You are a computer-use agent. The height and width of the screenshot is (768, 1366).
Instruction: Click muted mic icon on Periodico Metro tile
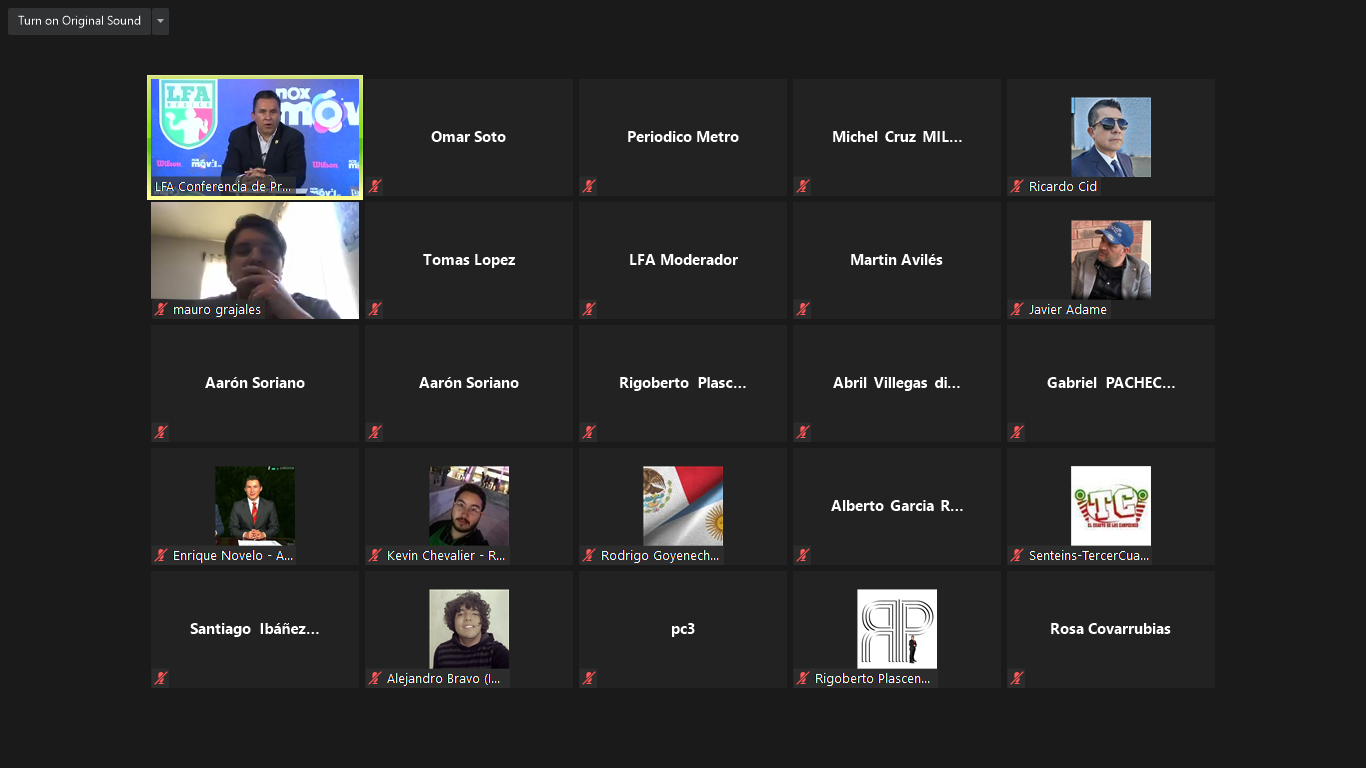(589, 186)
